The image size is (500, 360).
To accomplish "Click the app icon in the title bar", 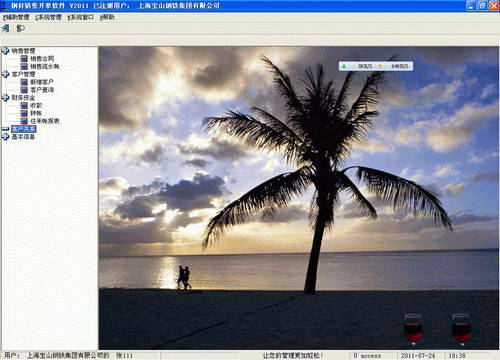I will tap(4, 5).
